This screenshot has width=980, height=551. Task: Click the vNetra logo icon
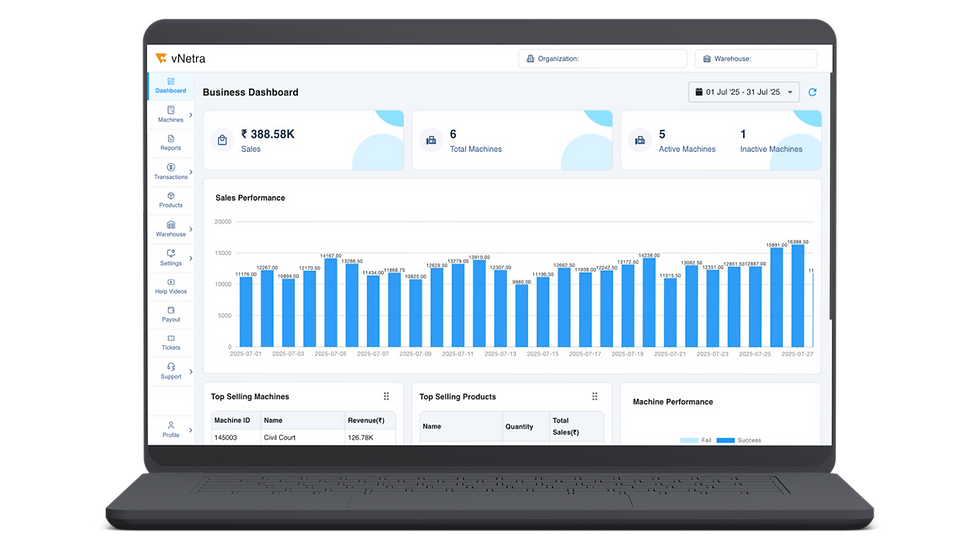[161, 58]
